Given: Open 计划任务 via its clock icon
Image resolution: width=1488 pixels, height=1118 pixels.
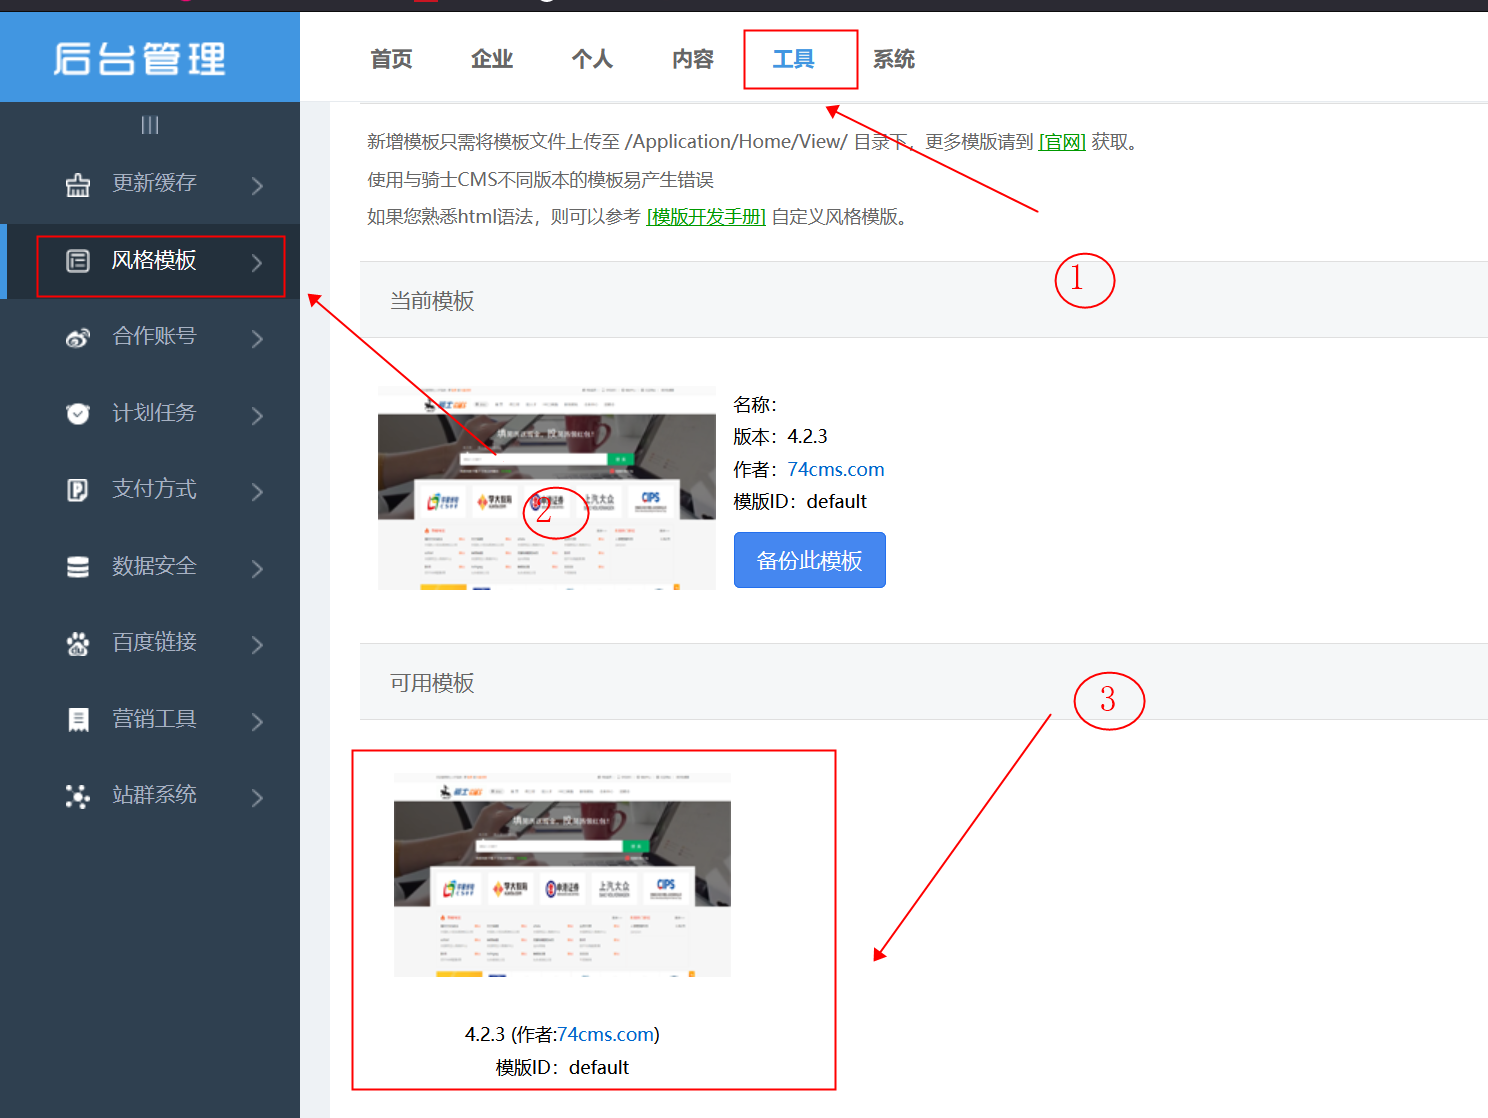Looking at the screenshot, I should pos(78,413).
